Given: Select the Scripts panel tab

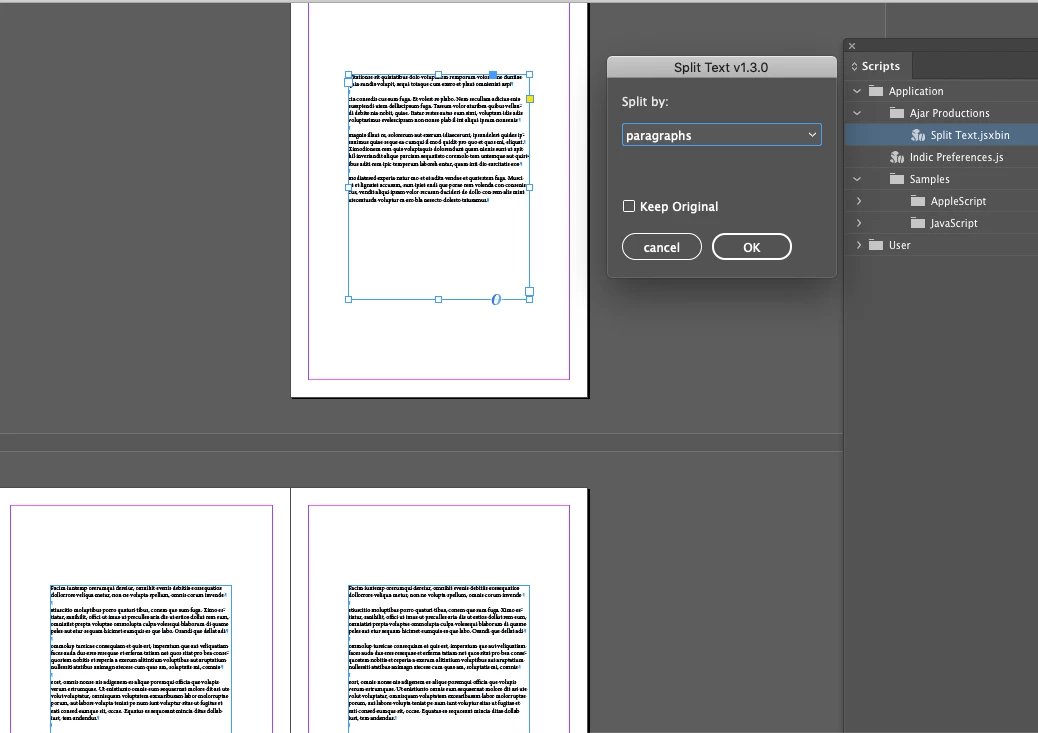Looking at the screenshot, I should click(x=880, y=66).
